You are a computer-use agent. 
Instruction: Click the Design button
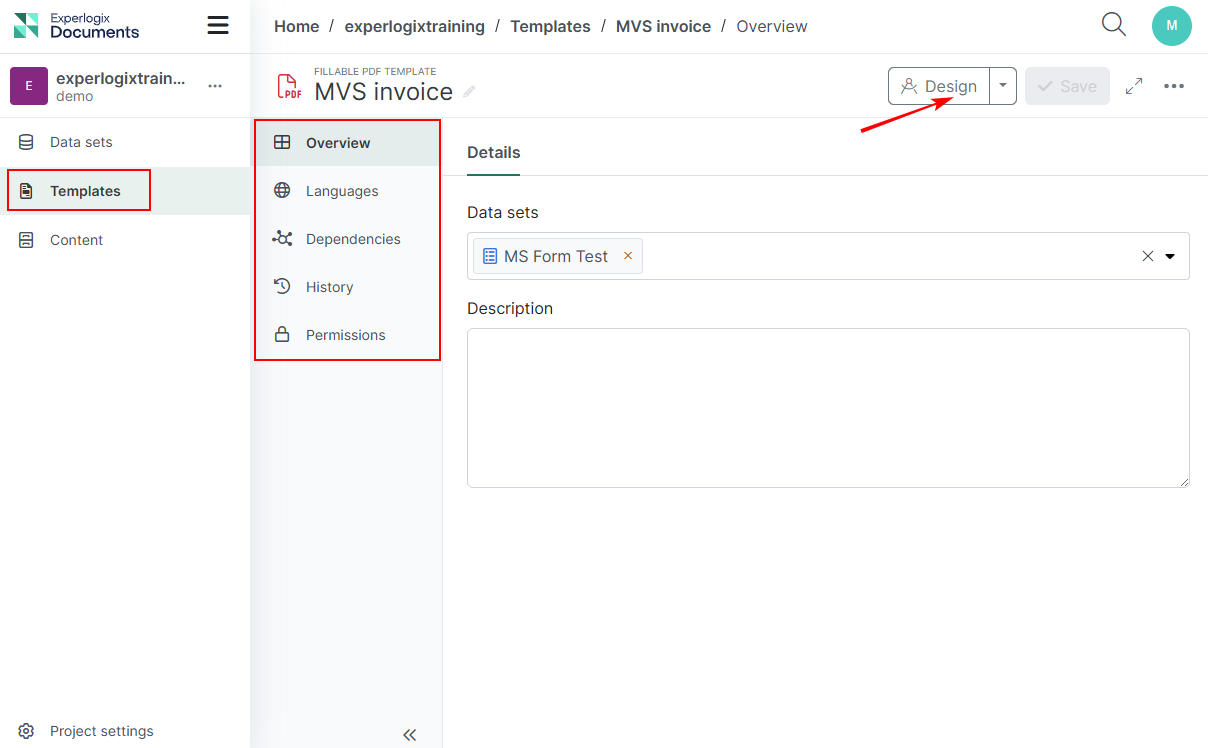pos(939,86)
